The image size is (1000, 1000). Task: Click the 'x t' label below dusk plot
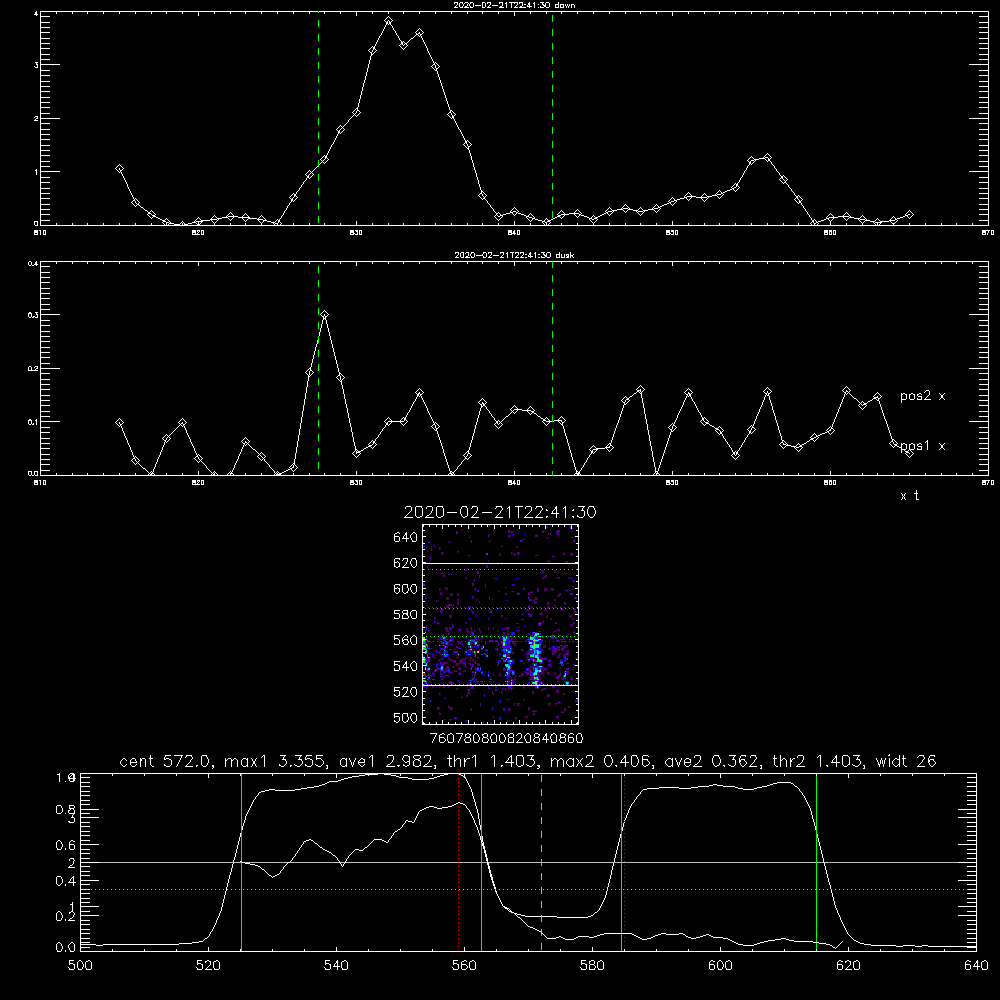909,496
